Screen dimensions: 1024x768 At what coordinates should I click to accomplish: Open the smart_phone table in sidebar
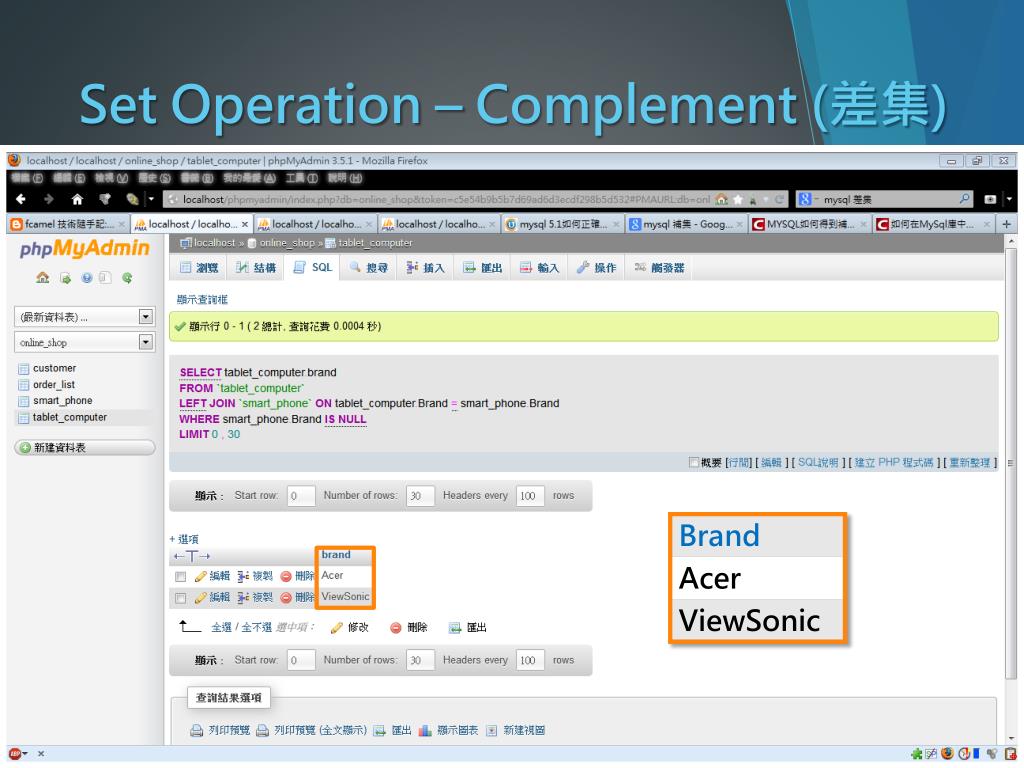point(62,401)
